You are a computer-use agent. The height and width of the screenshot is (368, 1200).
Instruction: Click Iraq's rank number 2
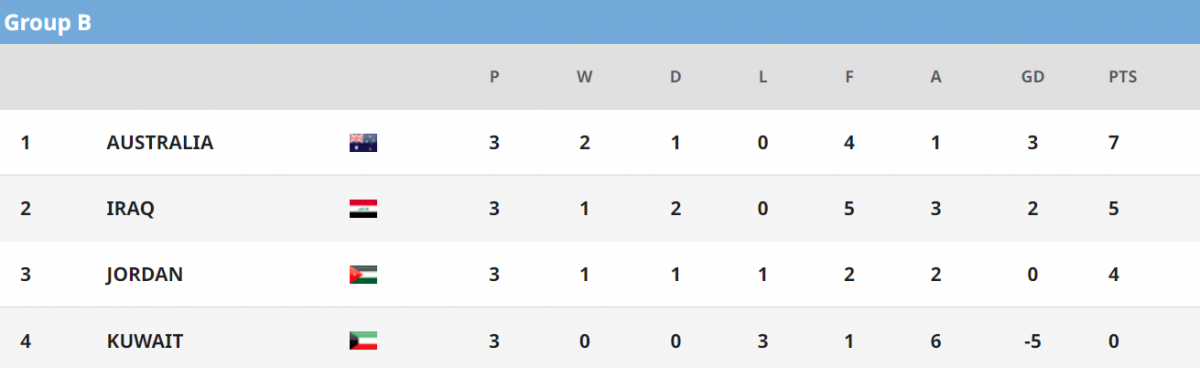click(25, 208)
